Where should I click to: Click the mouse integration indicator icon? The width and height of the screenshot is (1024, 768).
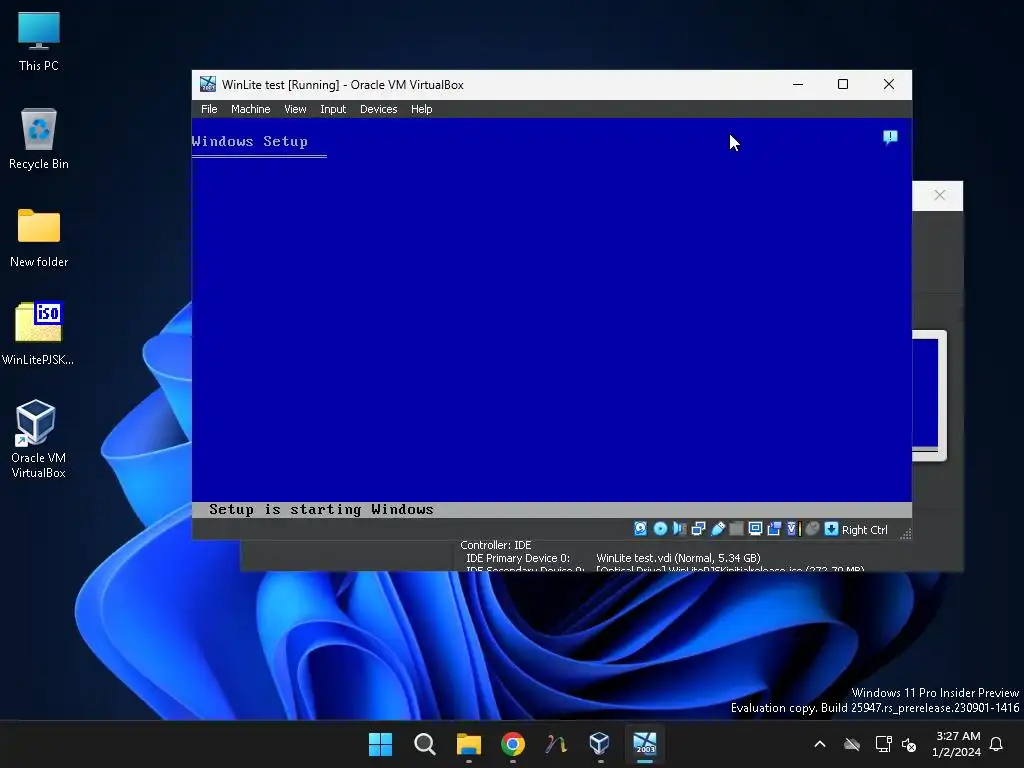coord(812,529)
